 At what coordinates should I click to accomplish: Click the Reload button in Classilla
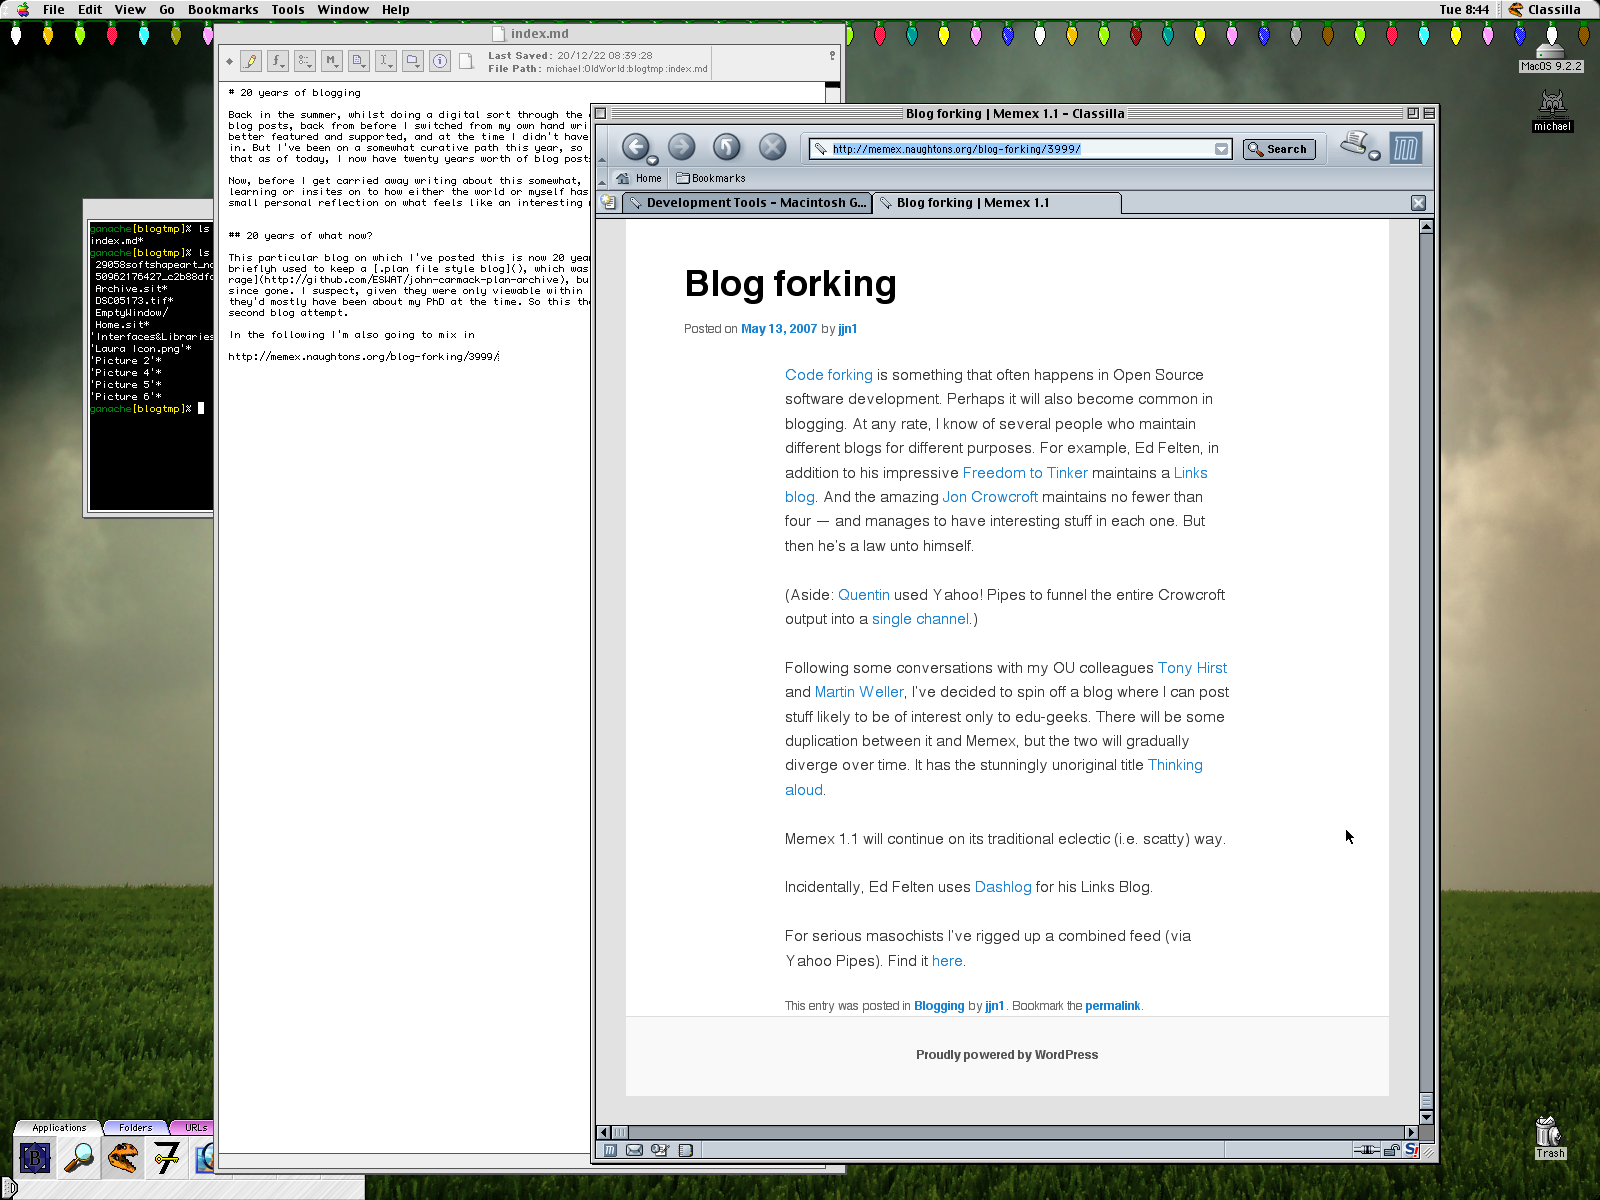click(x=727, y=147)
